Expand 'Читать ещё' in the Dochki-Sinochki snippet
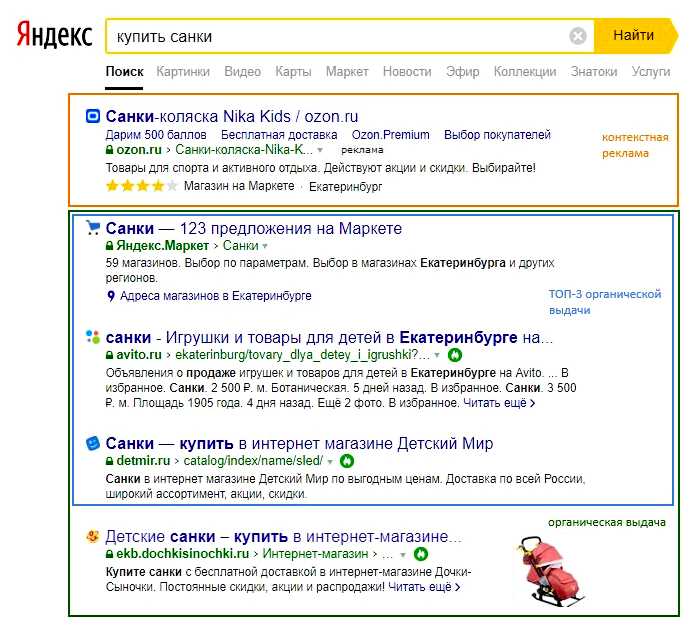 420,587
